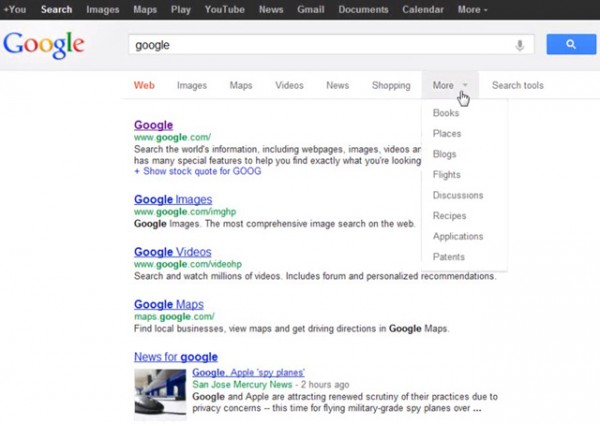Click into the search text field
The width and height of the screenshot is (600, 424).
click(320, 45)
